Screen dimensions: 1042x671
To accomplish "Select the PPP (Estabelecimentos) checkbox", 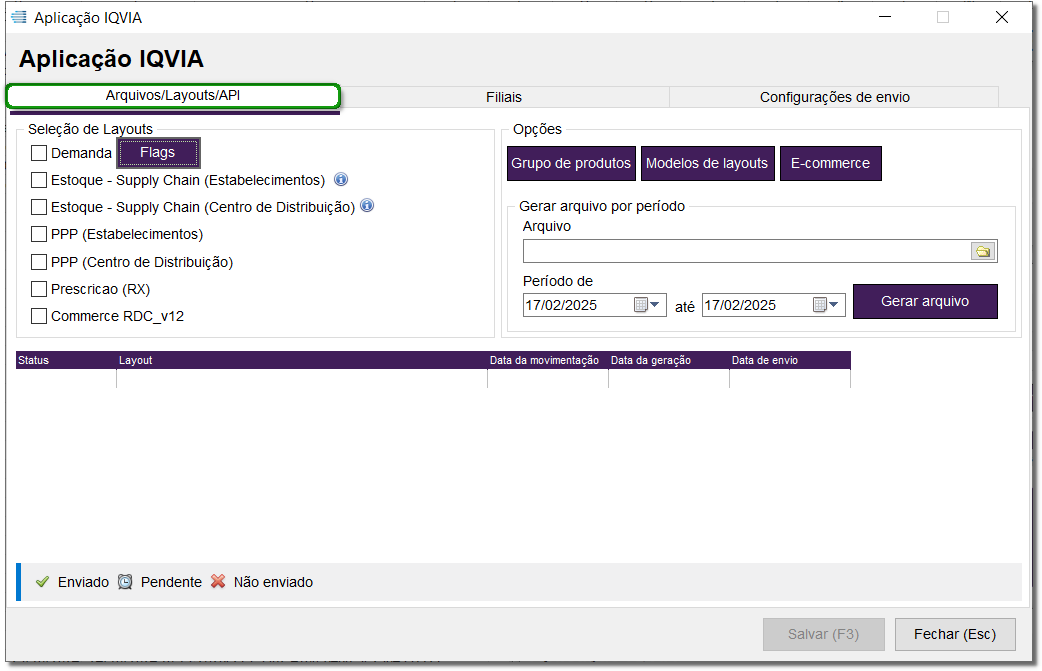I will pos(39,234).
